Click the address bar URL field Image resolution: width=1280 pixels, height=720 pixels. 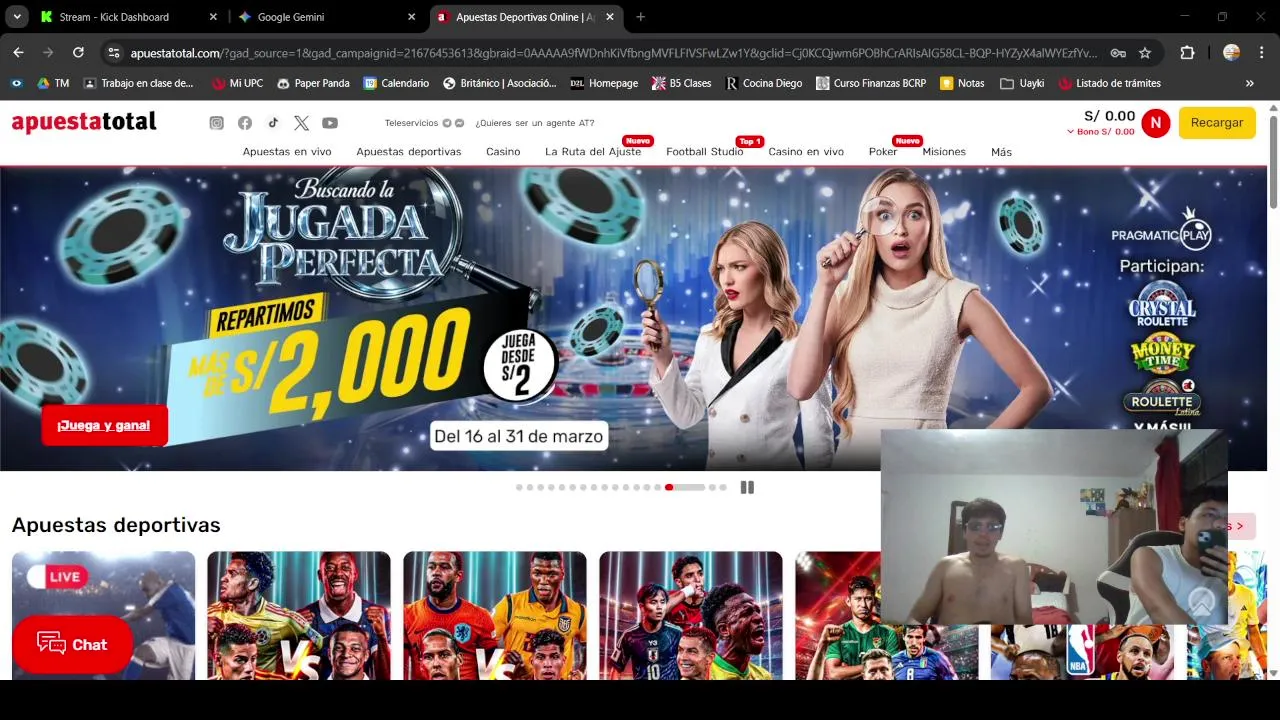click(612, 53)
